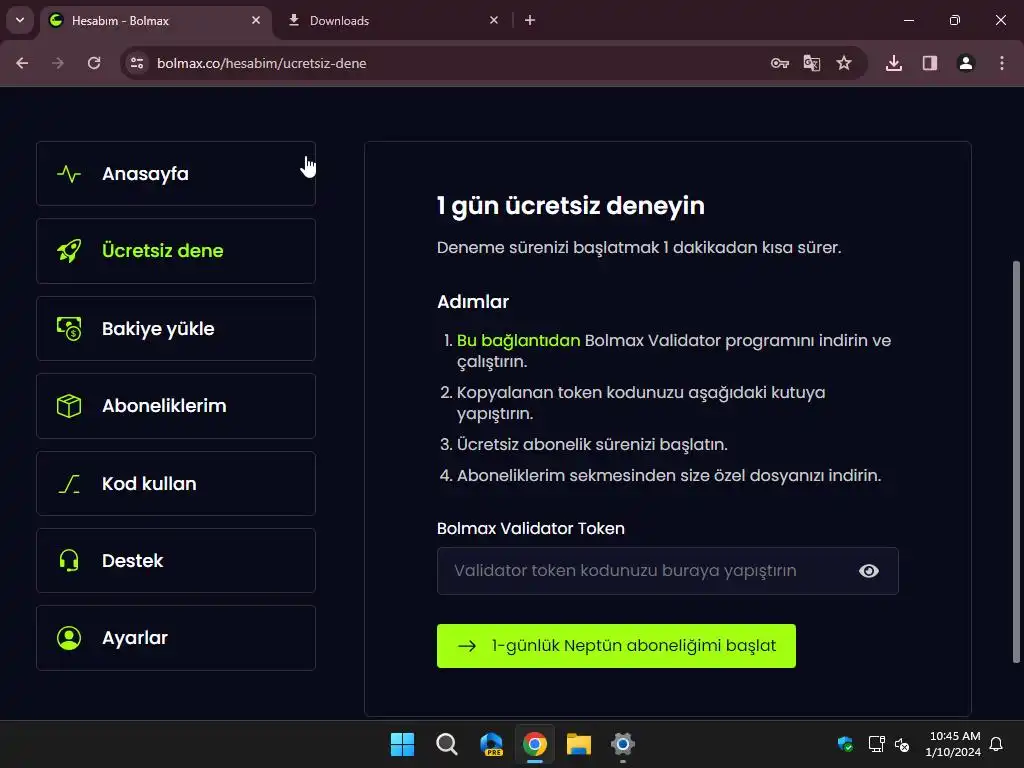The height and width of the screenshot is (768, 1024).
Task: Click translate page icon
Action: click(812, 63)
